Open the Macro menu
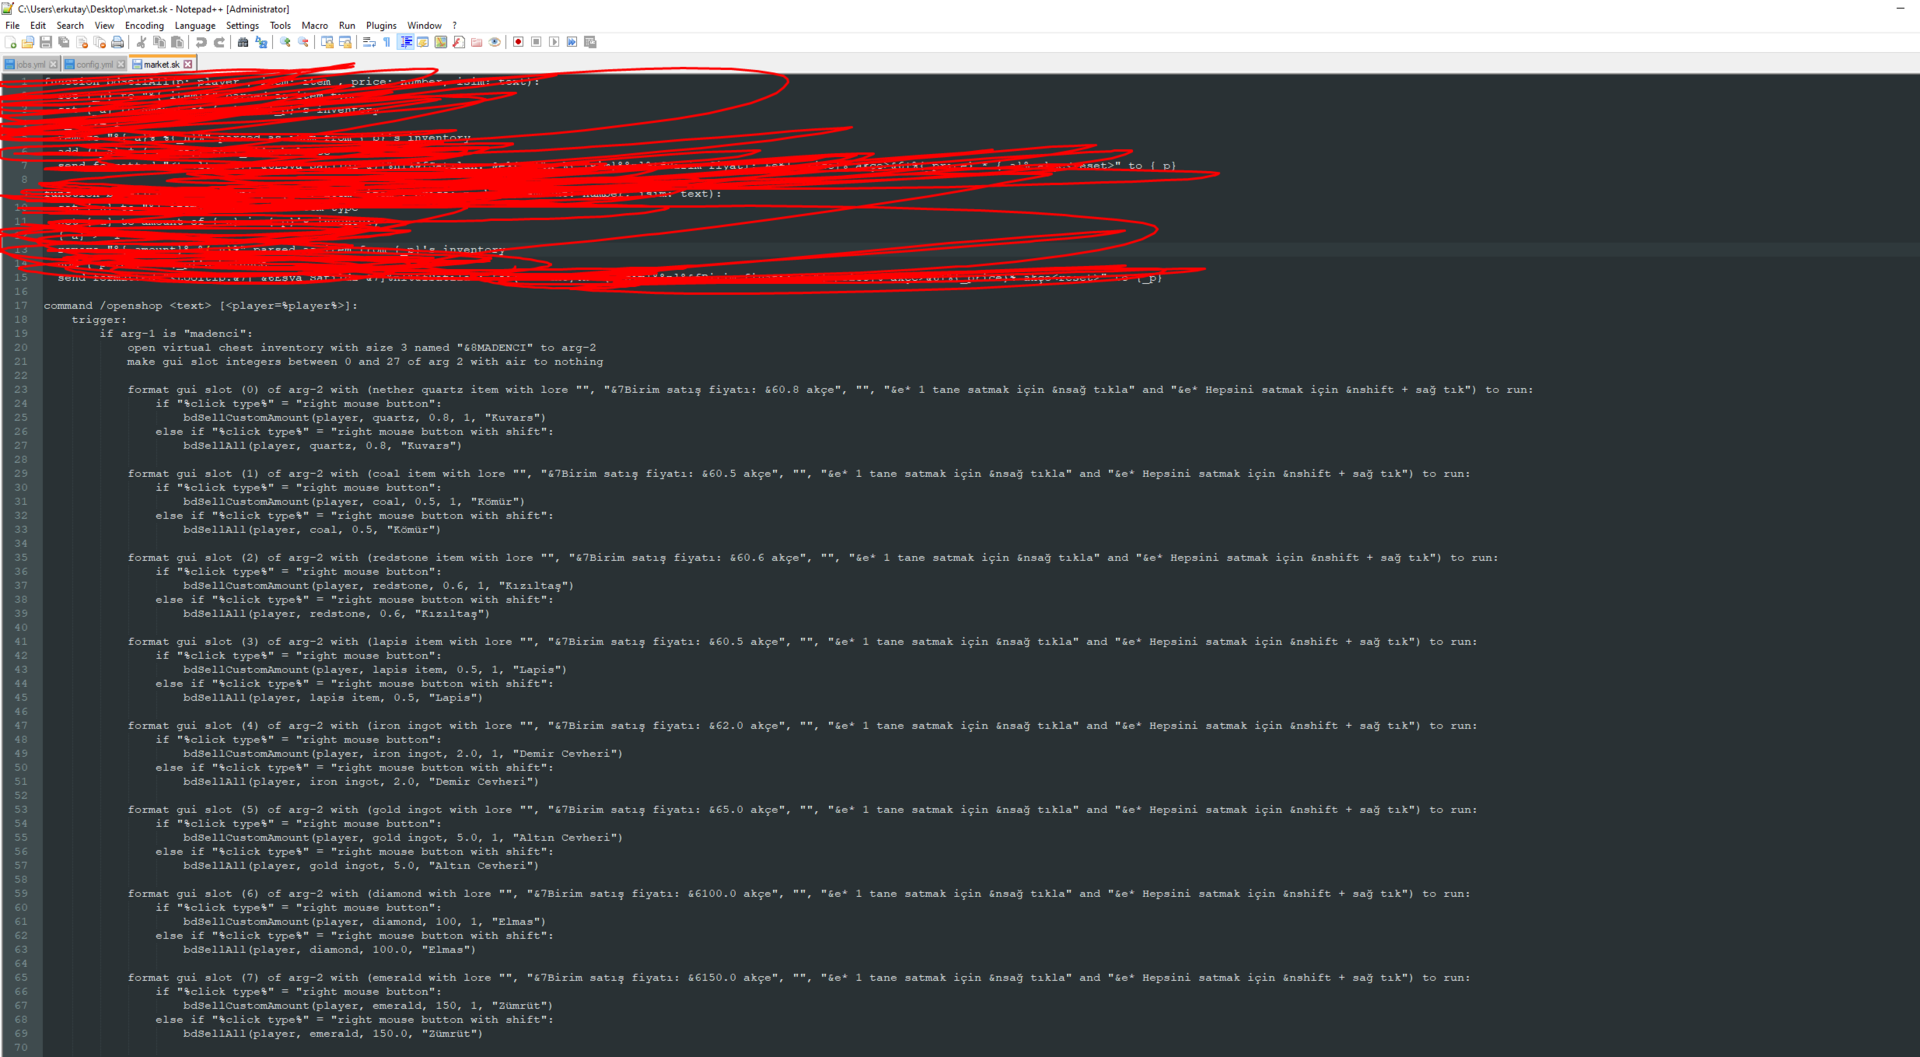The height and width of the screenshot is (1057, 1920). point(315,25)
